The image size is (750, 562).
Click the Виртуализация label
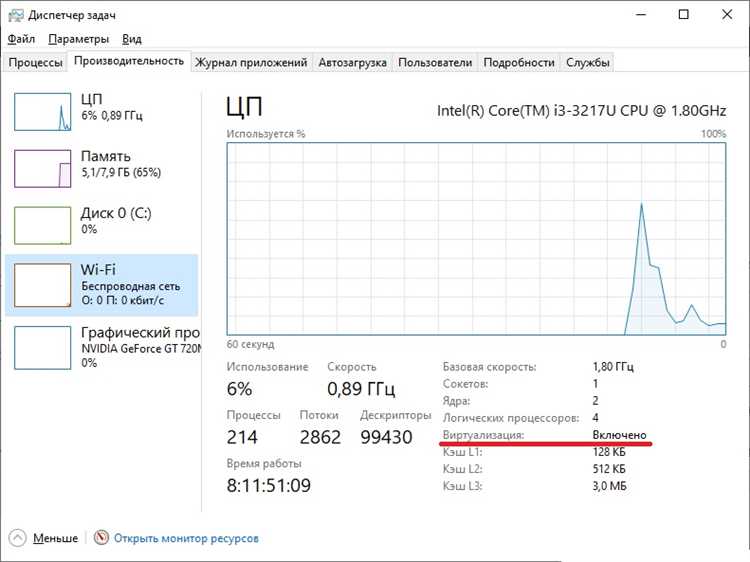coord(483,435)
